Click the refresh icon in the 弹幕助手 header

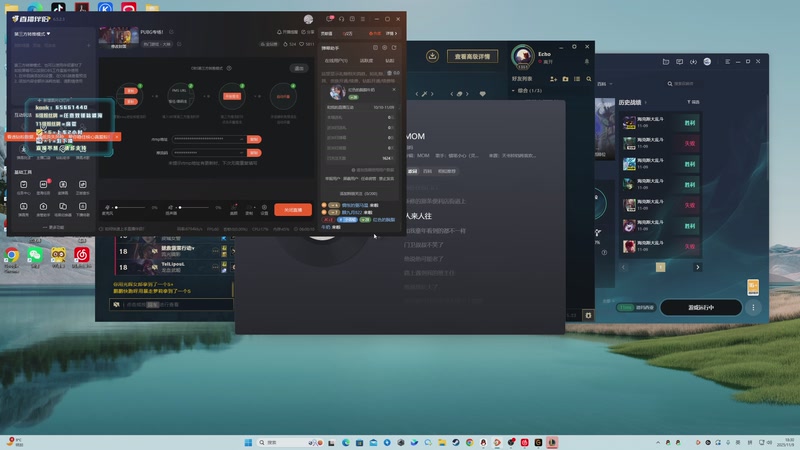point(394,47)
